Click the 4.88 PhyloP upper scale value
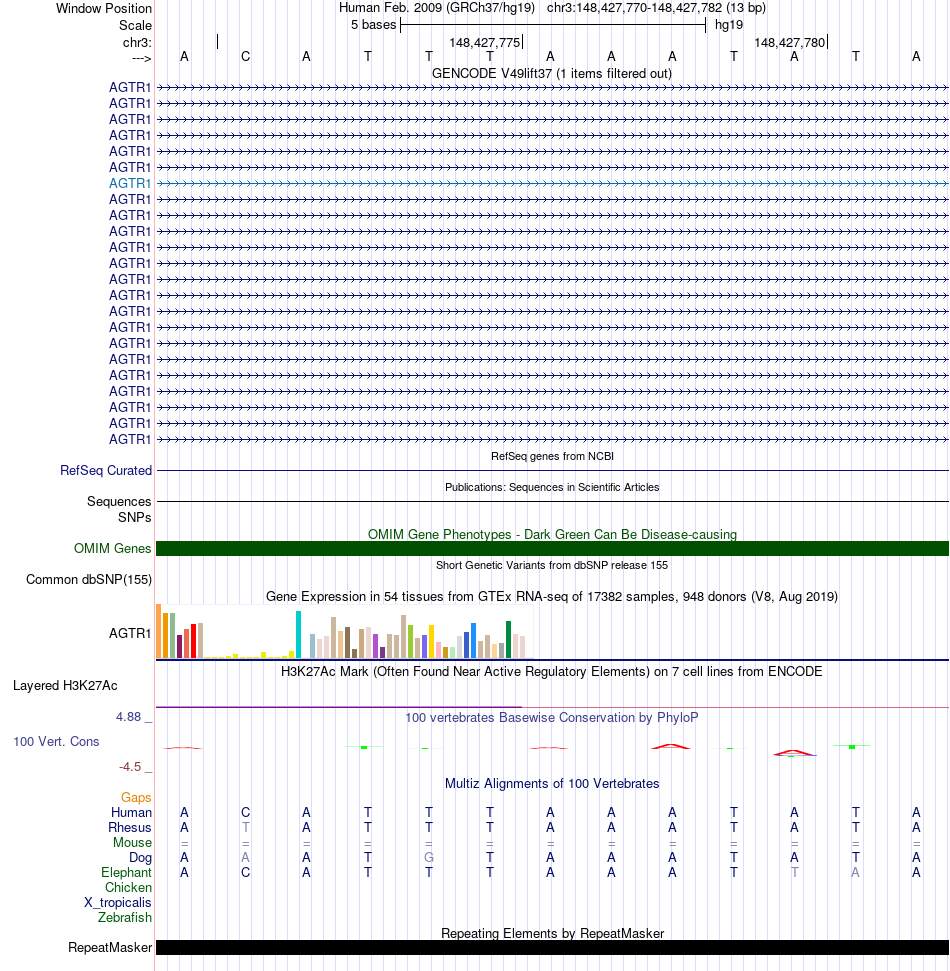This screenshot has width=950, height=971. click(129, 717)
